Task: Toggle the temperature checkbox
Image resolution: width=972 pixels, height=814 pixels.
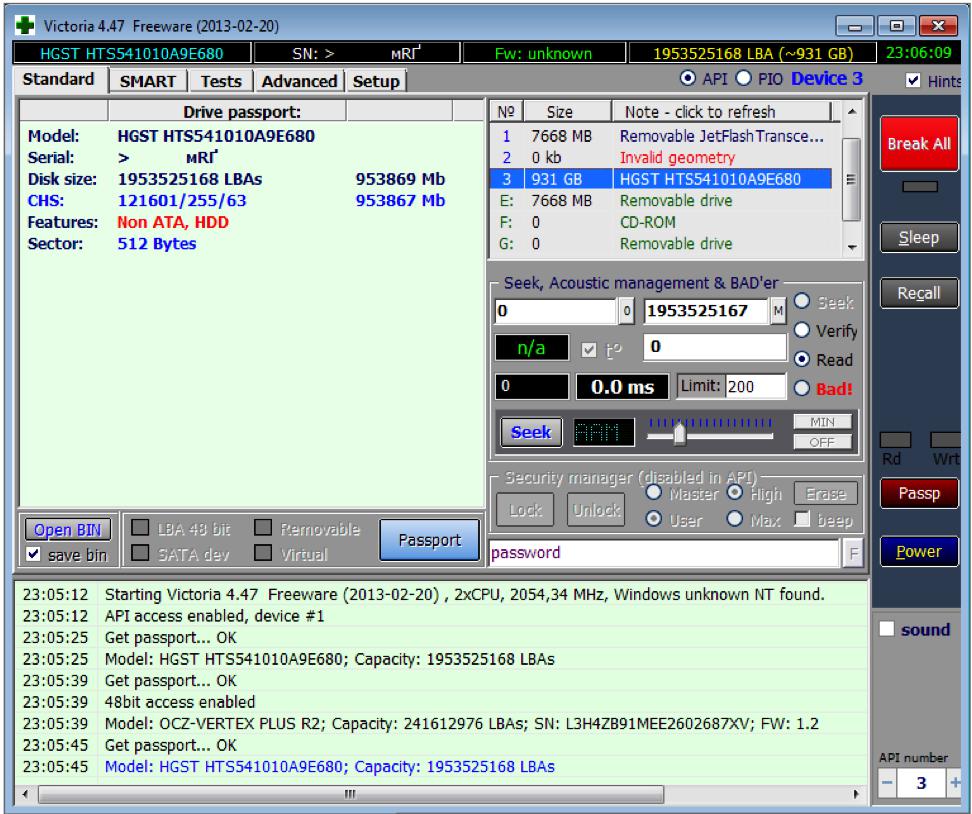Action: click(x=589, y=350)
